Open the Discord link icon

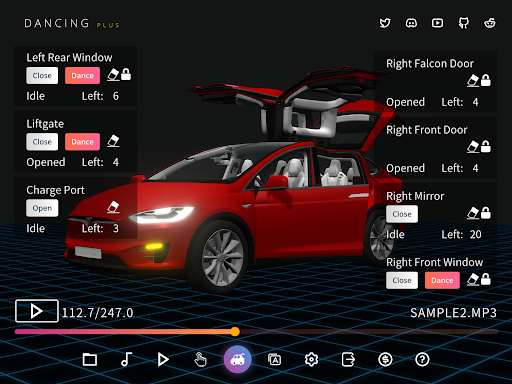click(x=411, y=23)
